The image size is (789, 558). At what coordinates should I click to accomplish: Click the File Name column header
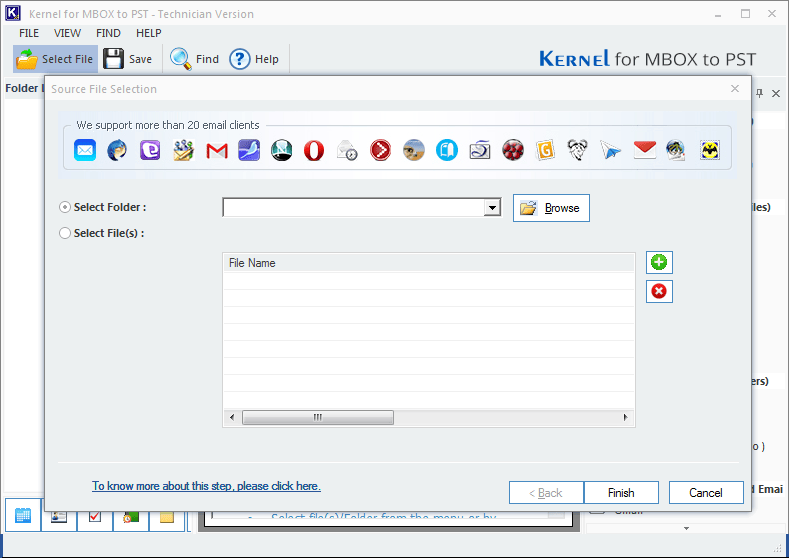(x=428, y=263)
